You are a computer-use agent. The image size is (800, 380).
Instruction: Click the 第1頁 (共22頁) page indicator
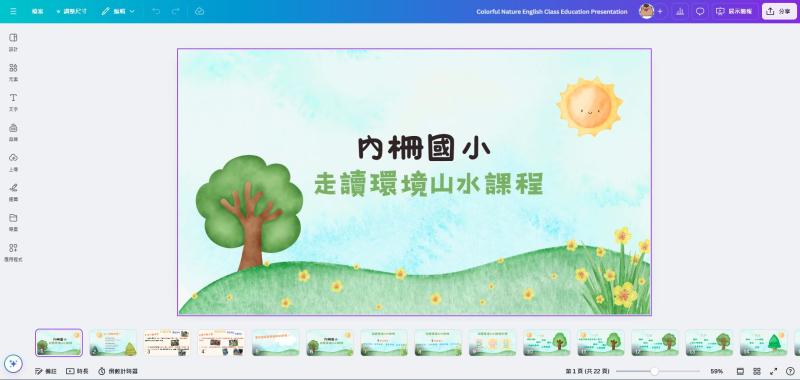tap(587, 371)
